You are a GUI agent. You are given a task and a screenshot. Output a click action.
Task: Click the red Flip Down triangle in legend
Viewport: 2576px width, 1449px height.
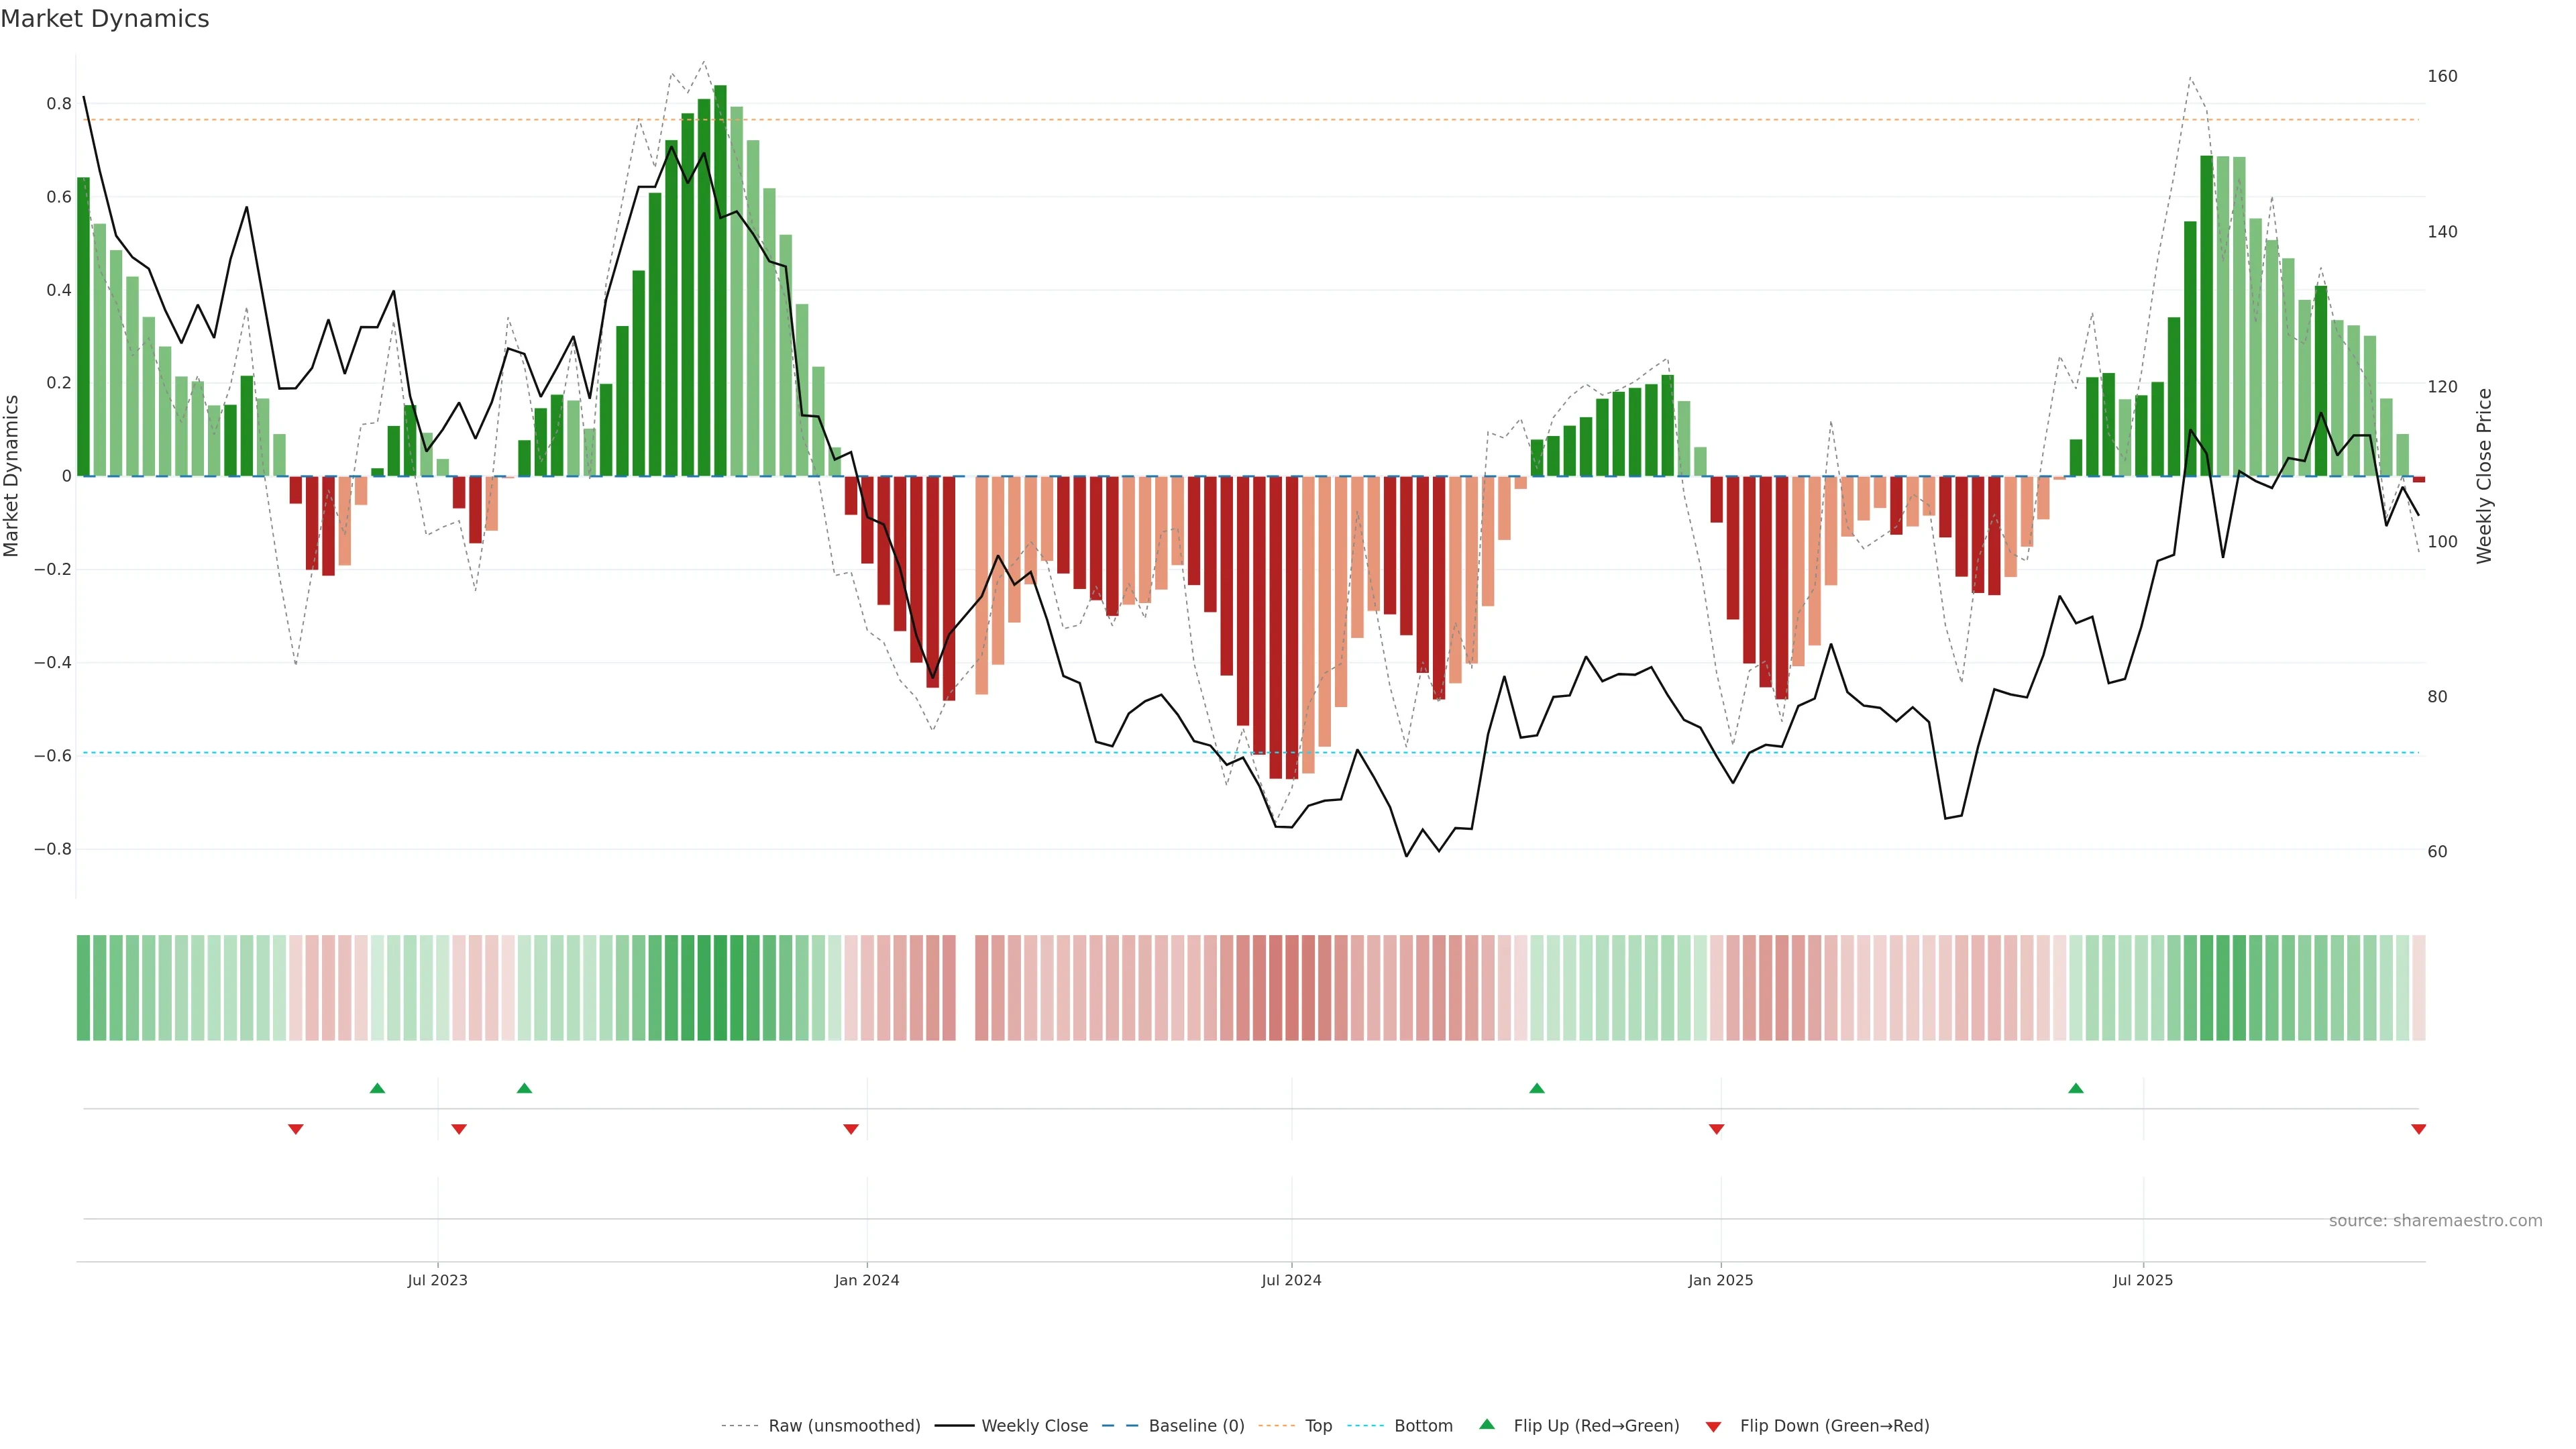point(1713,1427)
